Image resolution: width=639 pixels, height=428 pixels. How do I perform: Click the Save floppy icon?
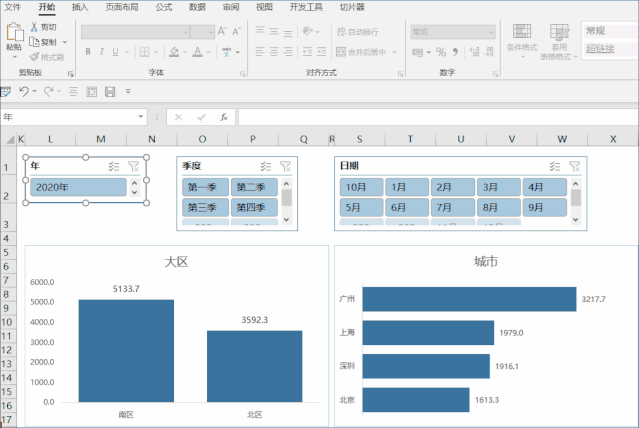pyautogui.click(x=110, y=91)
